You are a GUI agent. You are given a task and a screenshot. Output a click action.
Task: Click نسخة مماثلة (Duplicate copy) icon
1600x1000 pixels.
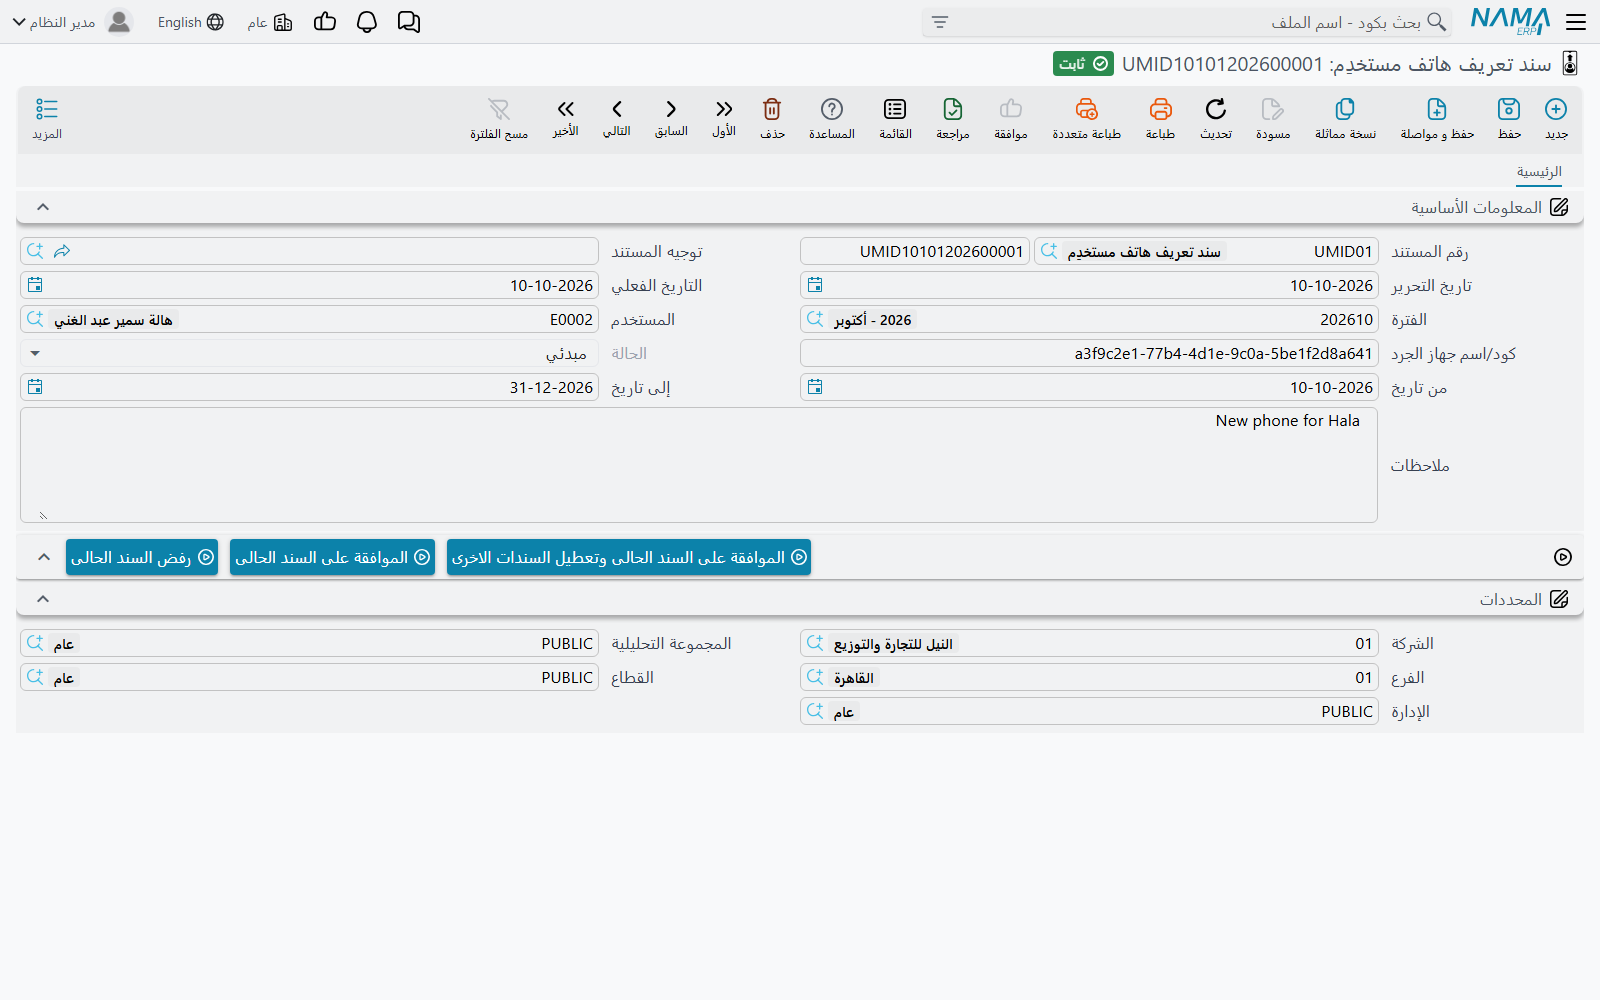click(x=1345, y=109)
